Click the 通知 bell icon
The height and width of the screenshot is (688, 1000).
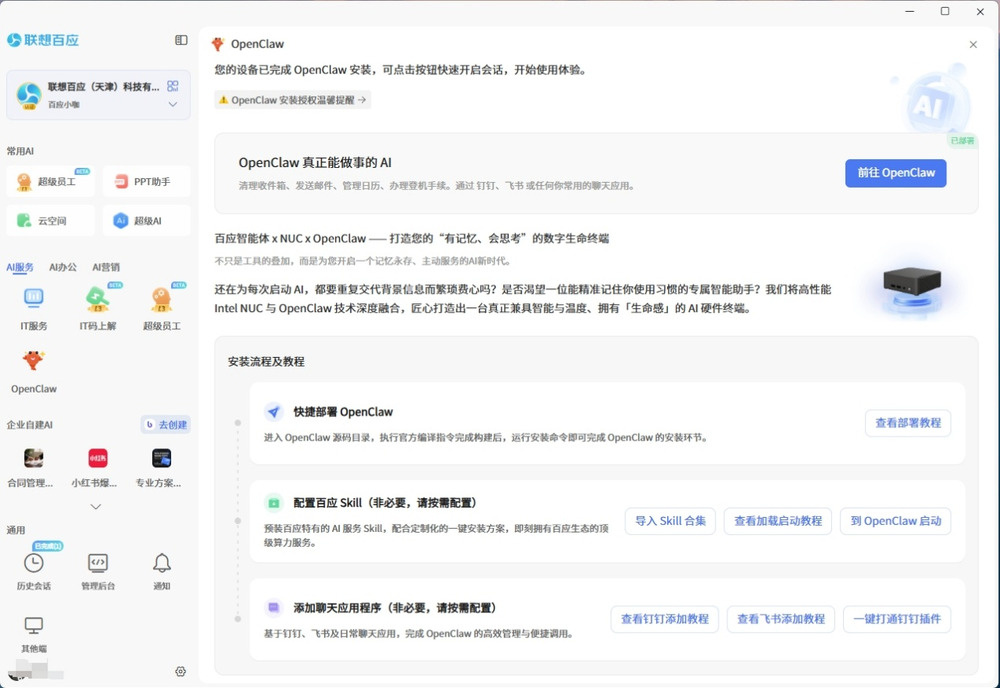pyautogui.click(x=161, y=563)
